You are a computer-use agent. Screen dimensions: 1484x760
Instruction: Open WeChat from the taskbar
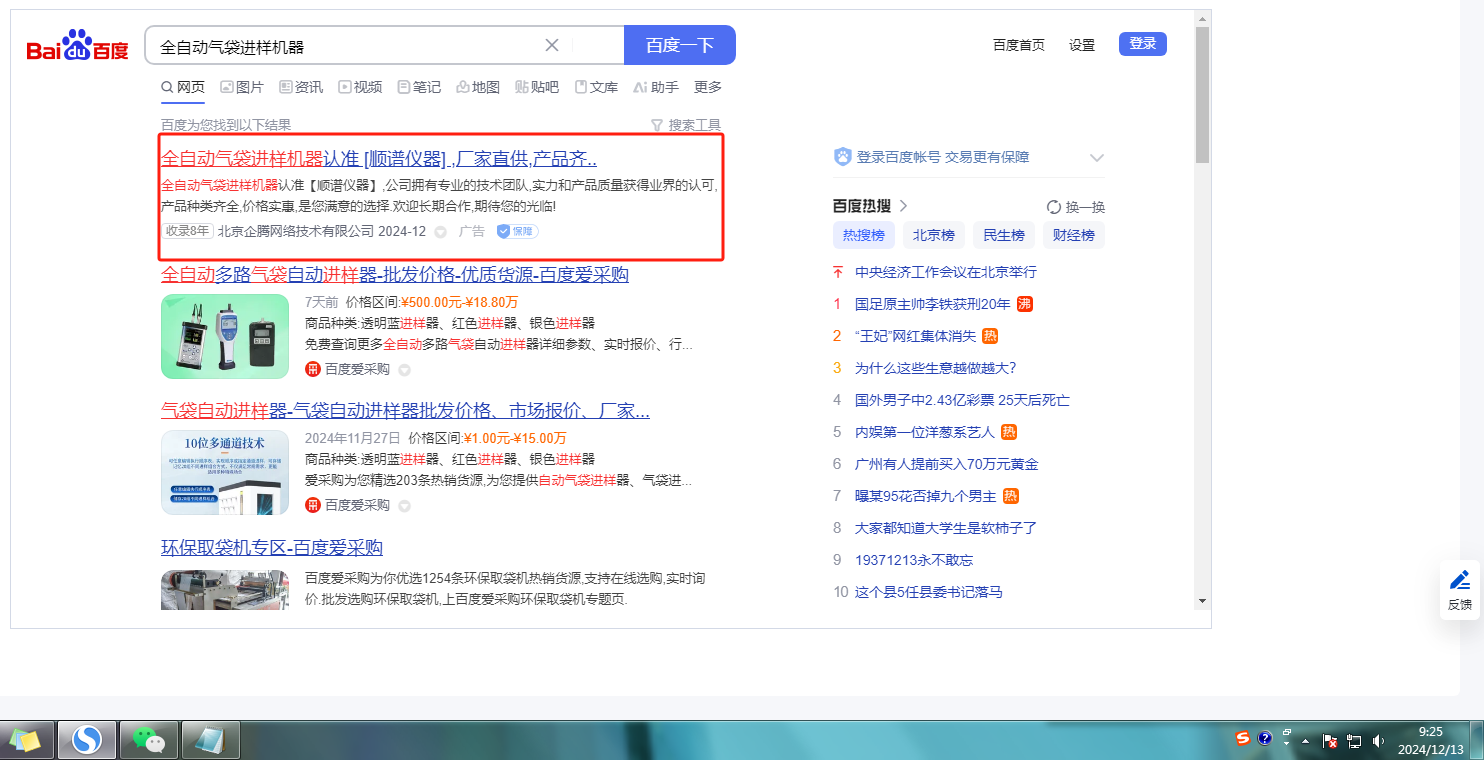(149, 740)
